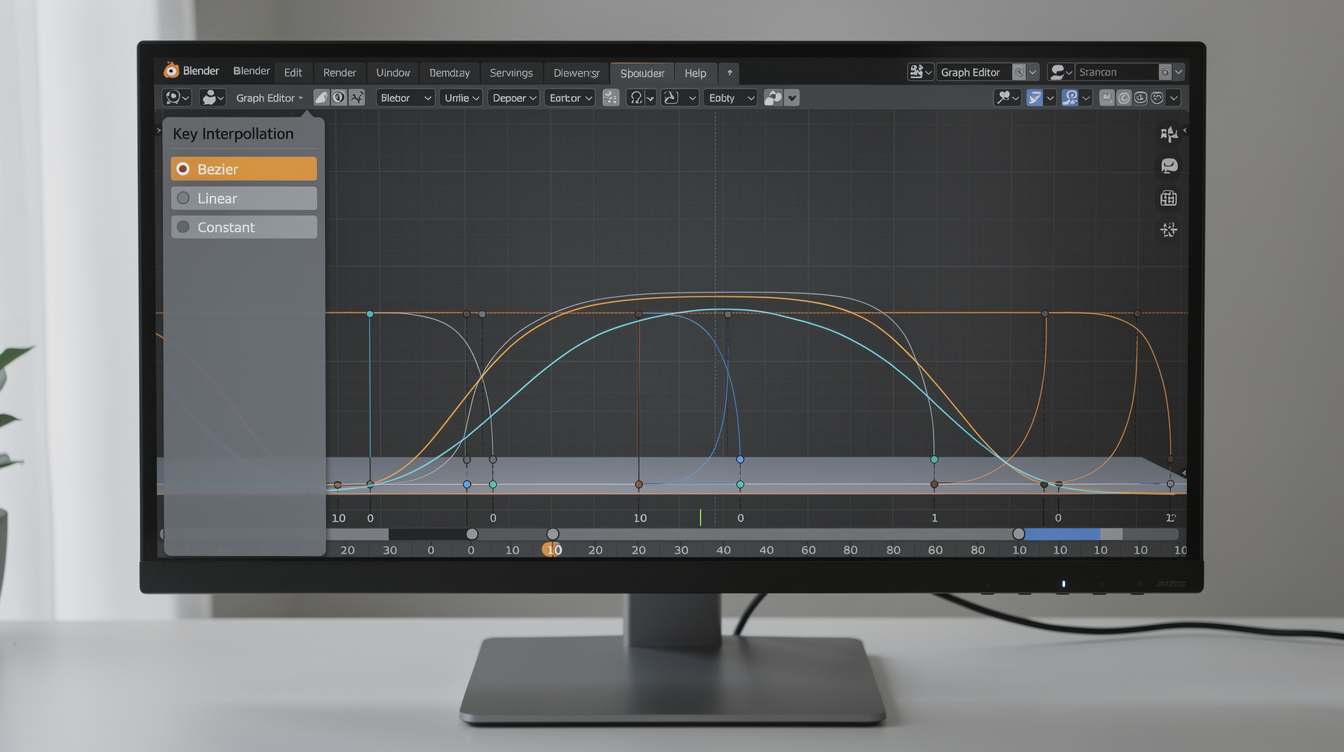
Task: Open the Render menu in the top bar
Action: [x=339, y=72]
